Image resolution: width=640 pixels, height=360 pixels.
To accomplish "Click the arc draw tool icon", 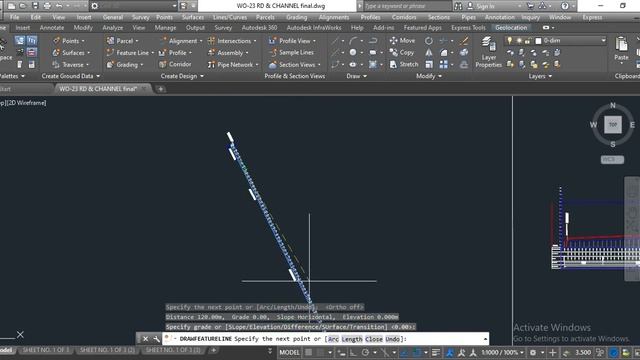I will pyautogui.click(x=353, y=40).
